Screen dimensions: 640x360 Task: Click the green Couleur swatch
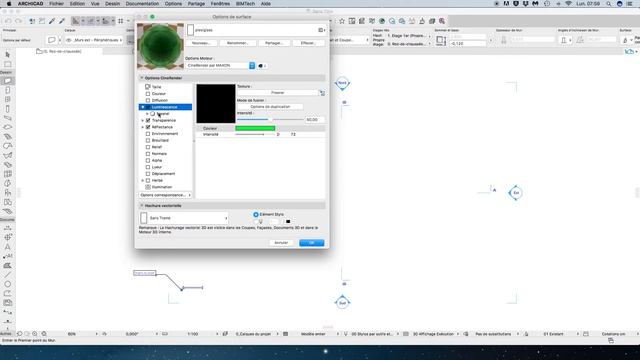pyautogui.click(x=255, y=128)
